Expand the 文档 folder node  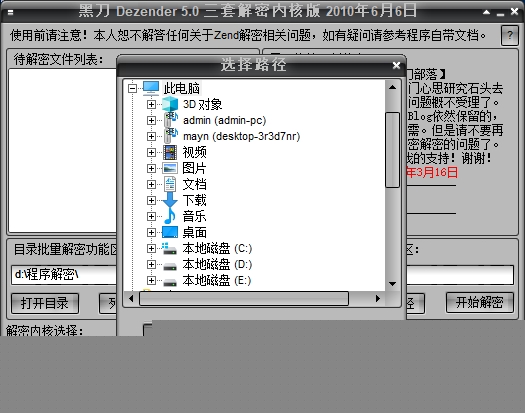click(x=151, y=184)
